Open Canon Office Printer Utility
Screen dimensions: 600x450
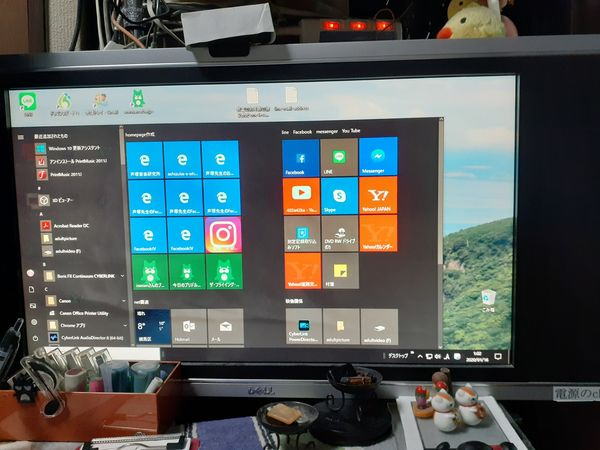[x=80, y=313]
